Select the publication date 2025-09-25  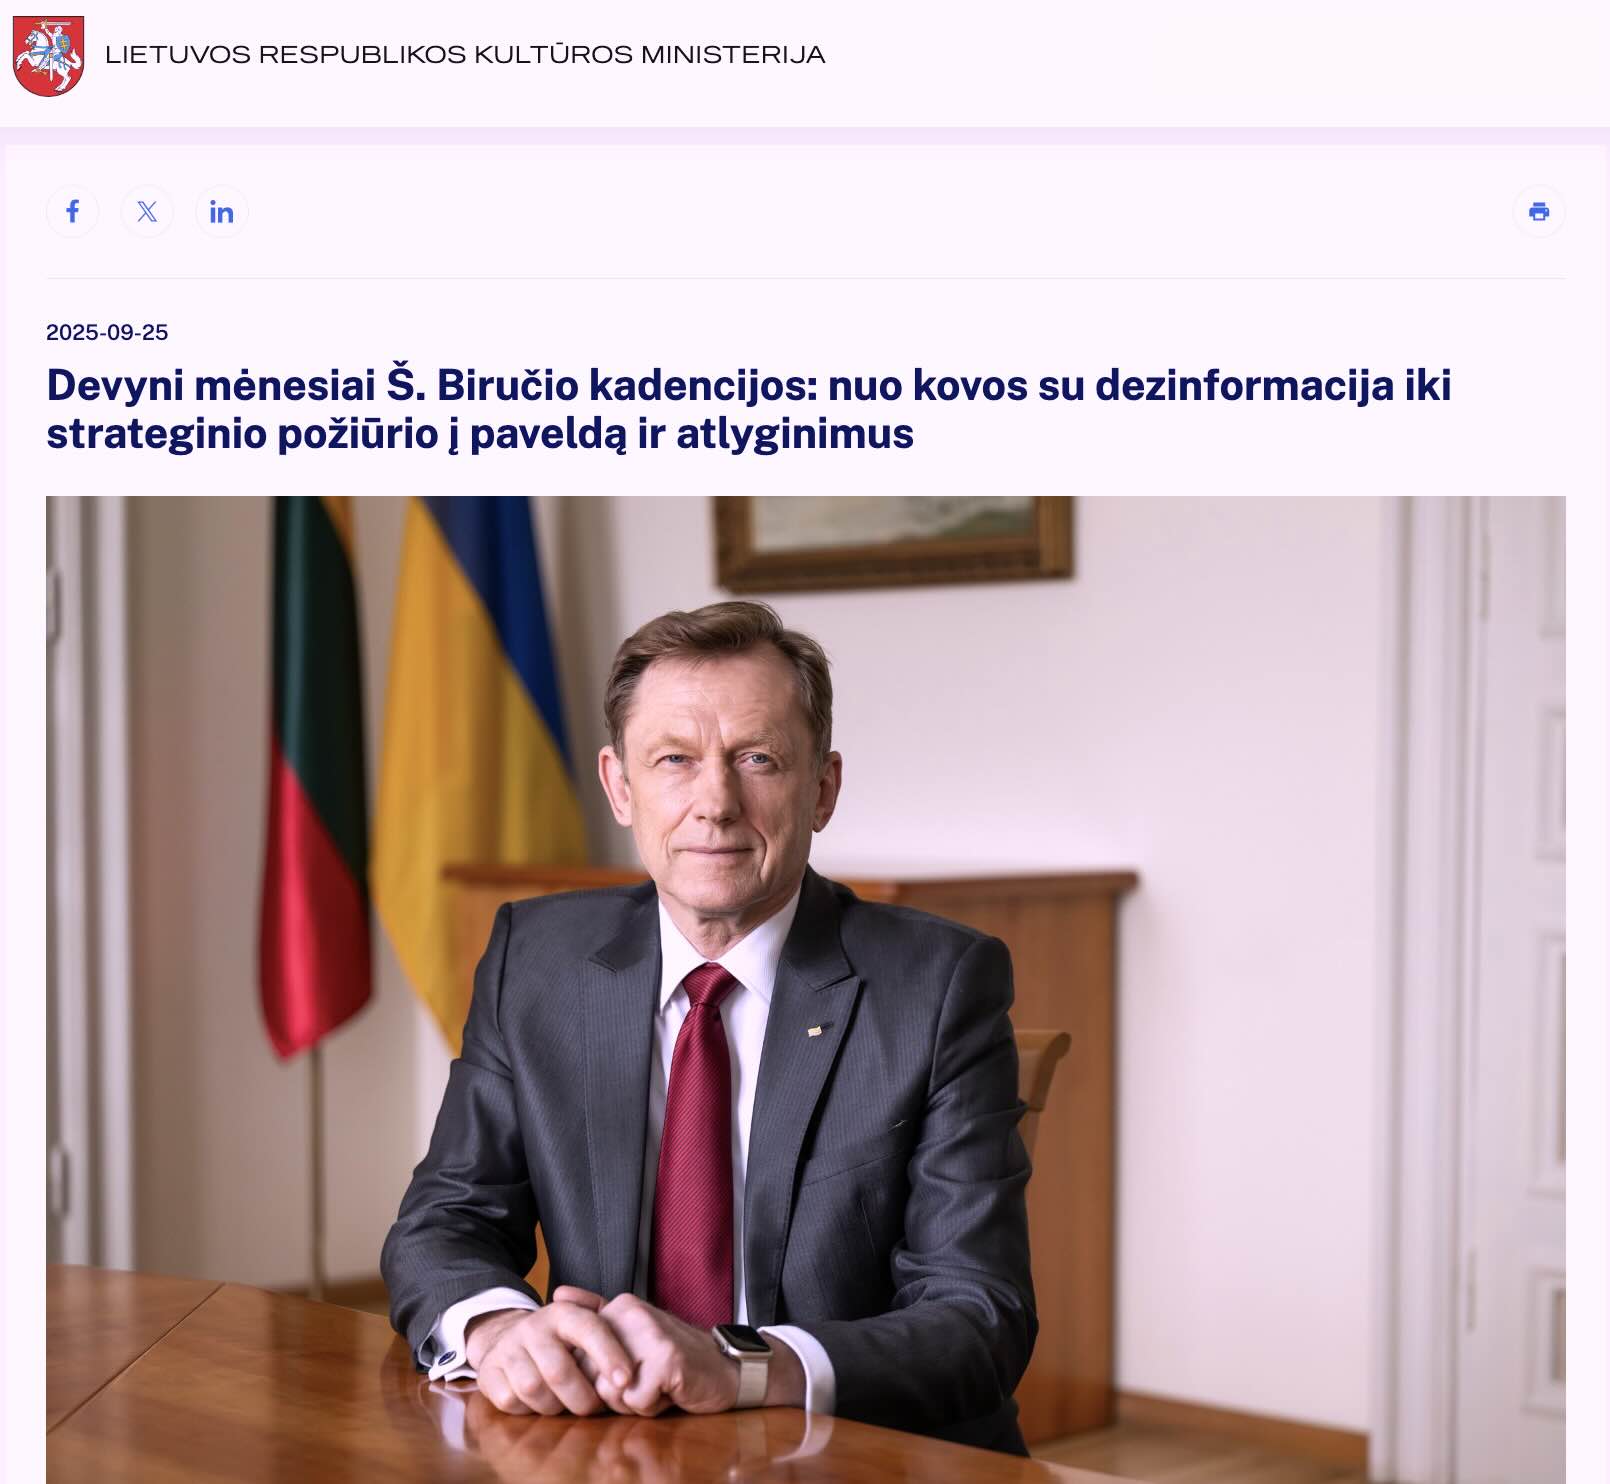107,332
